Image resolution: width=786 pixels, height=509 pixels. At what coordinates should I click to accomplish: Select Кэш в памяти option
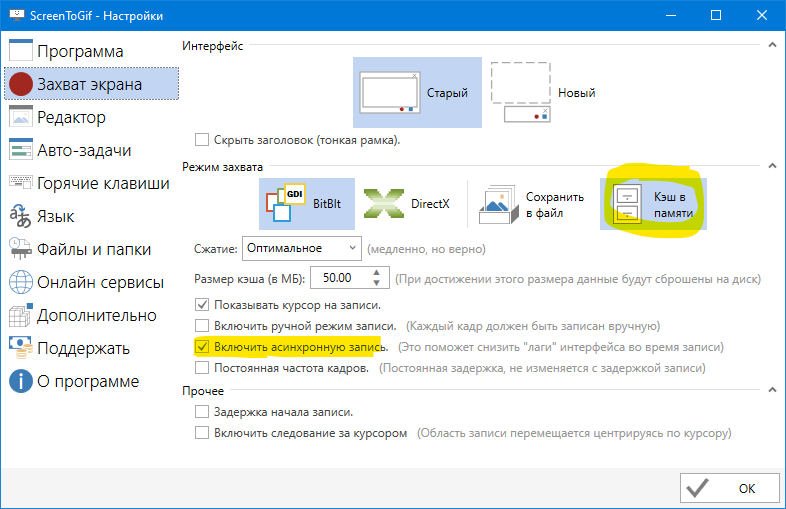[653, 204]
